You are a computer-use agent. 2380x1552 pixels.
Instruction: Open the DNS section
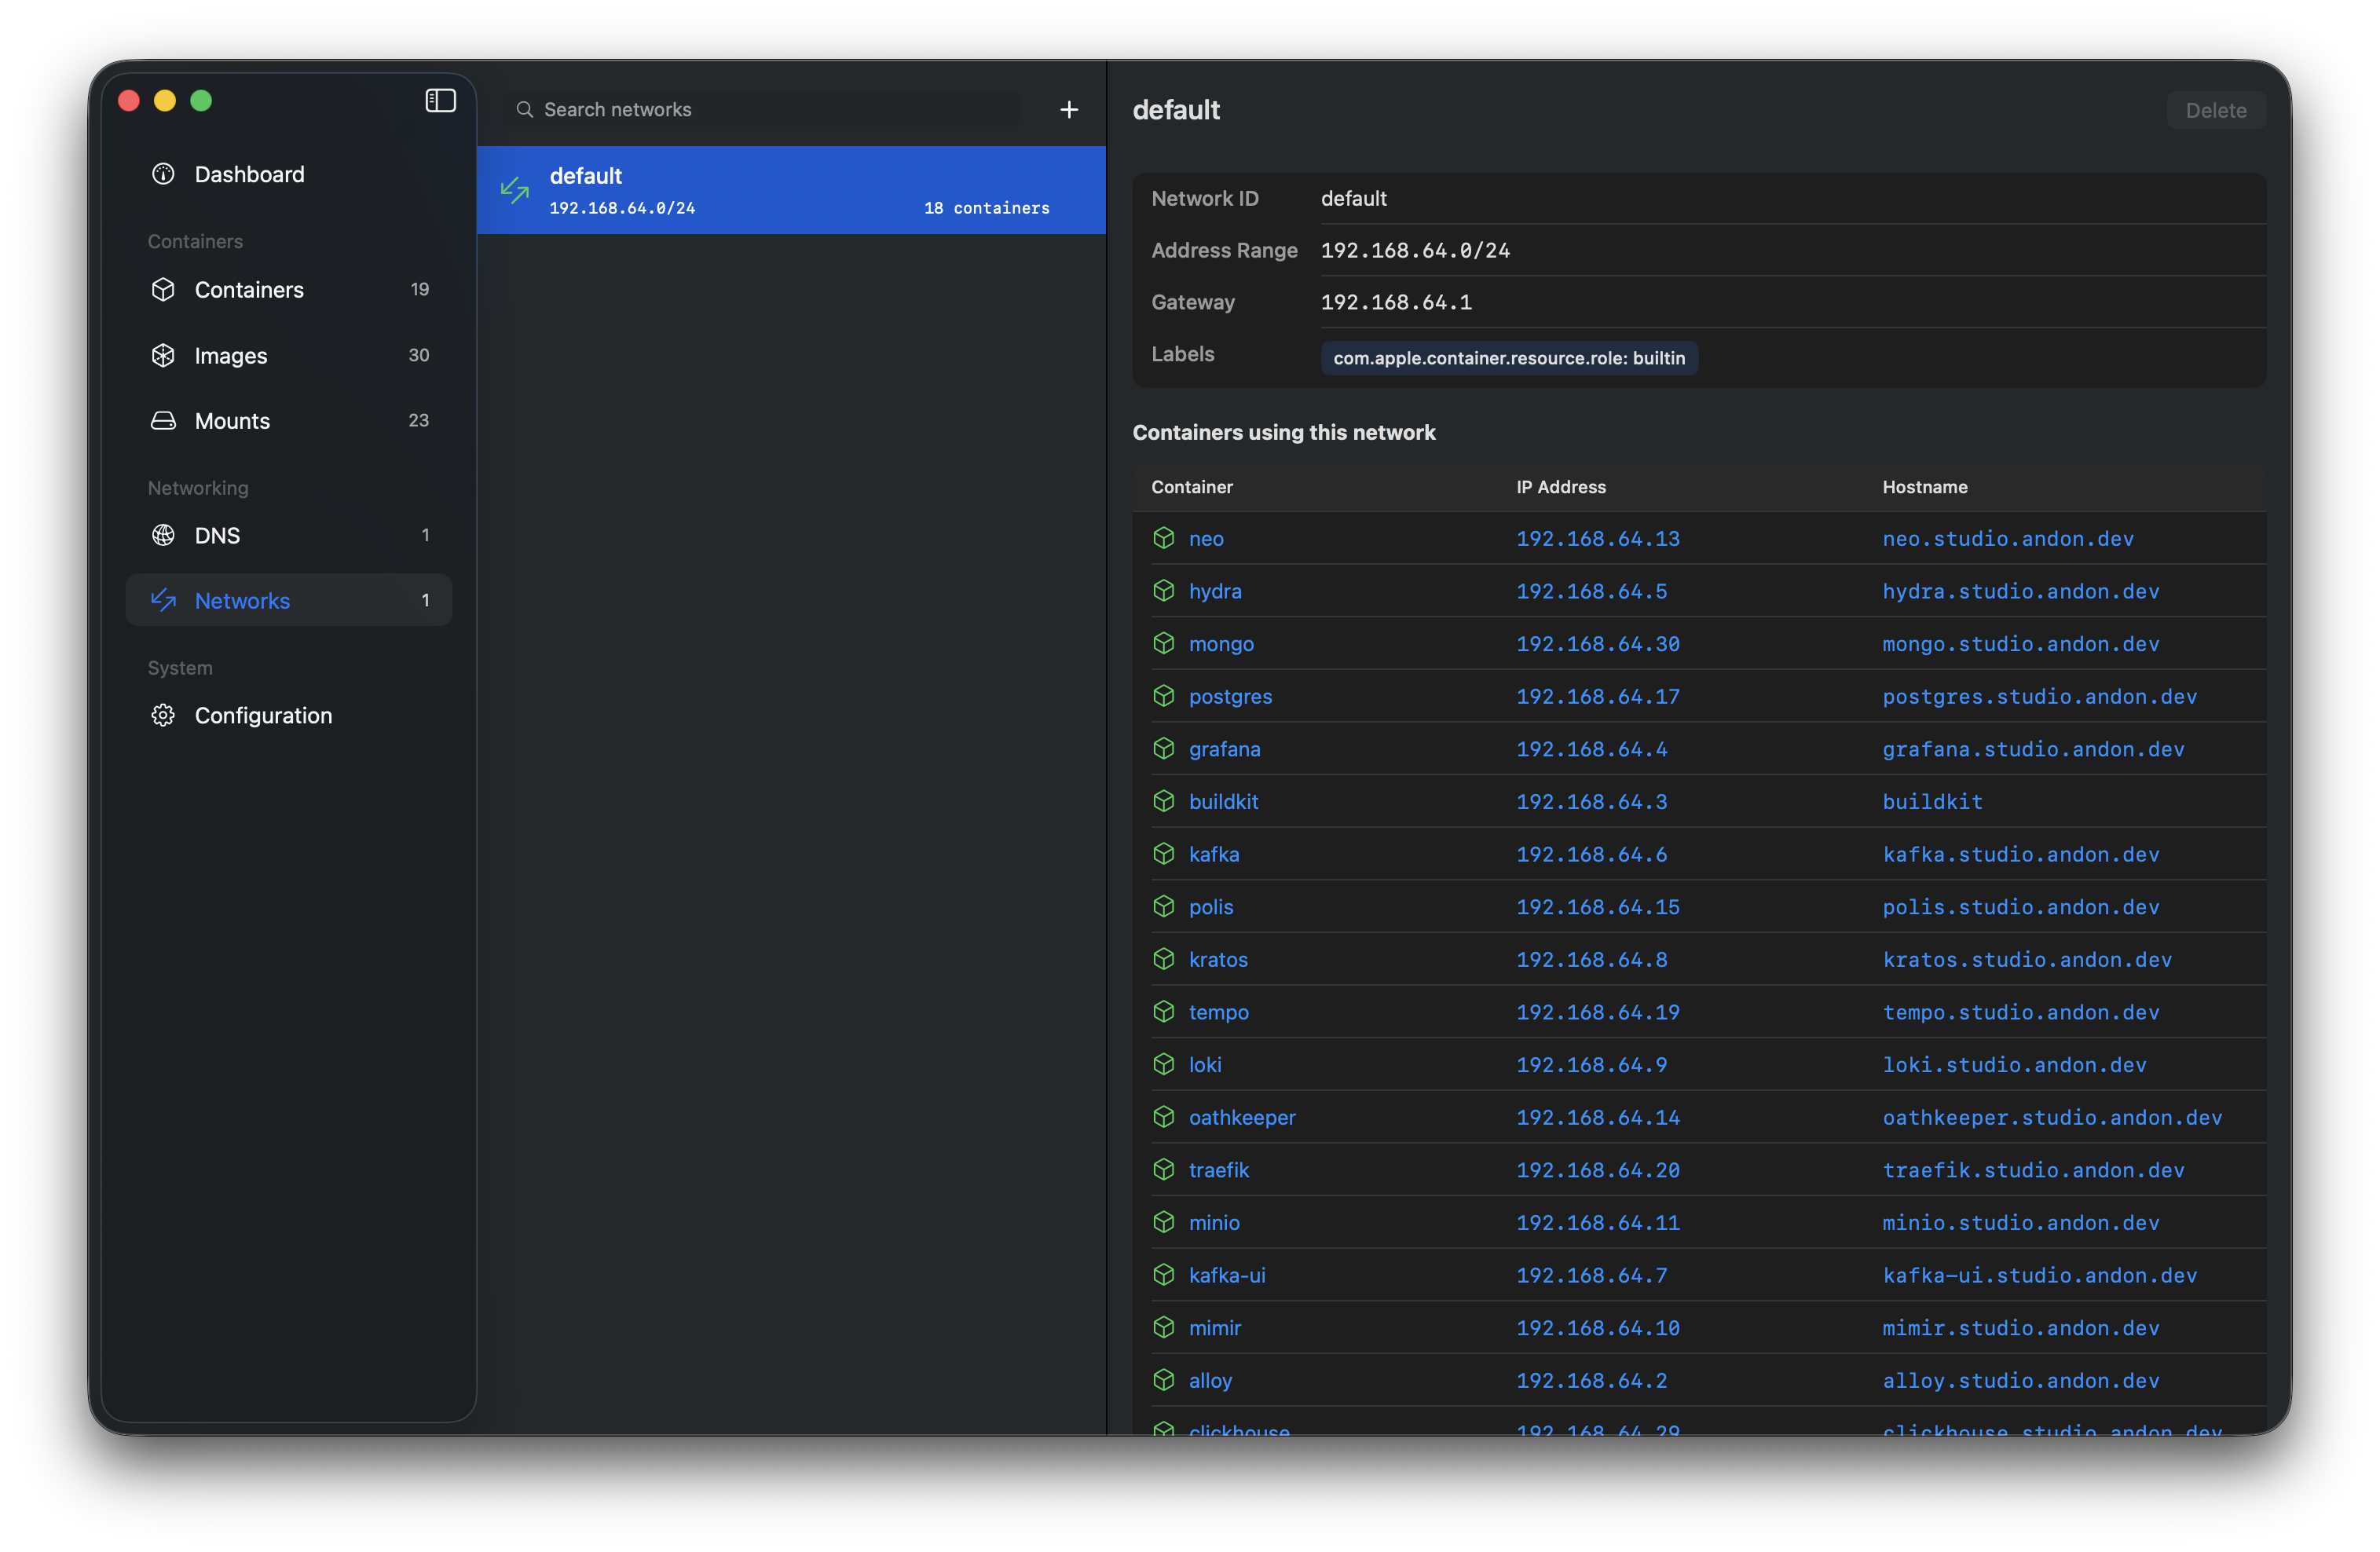(289, 535)
